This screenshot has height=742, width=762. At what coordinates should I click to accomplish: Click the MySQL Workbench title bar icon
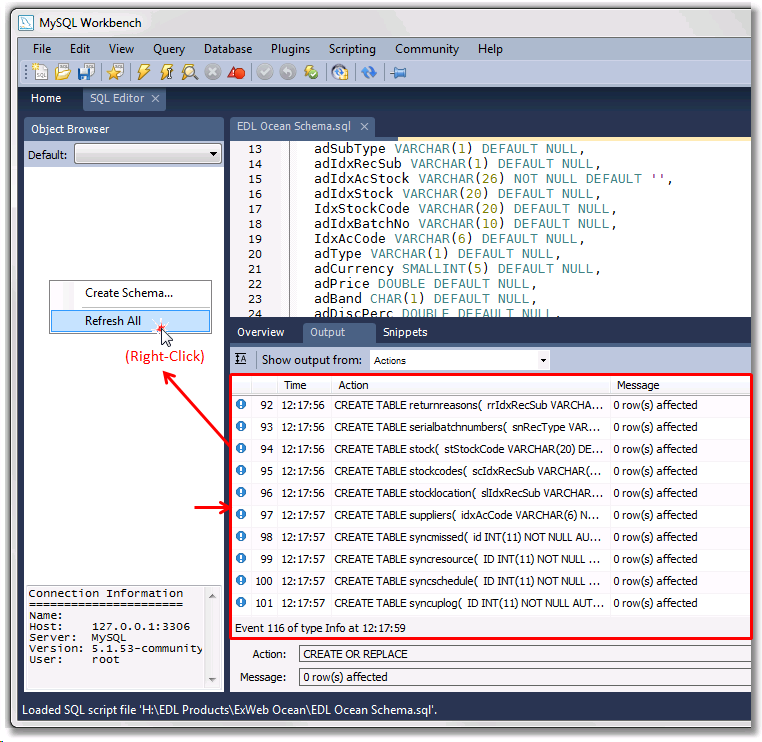point(26,23)
